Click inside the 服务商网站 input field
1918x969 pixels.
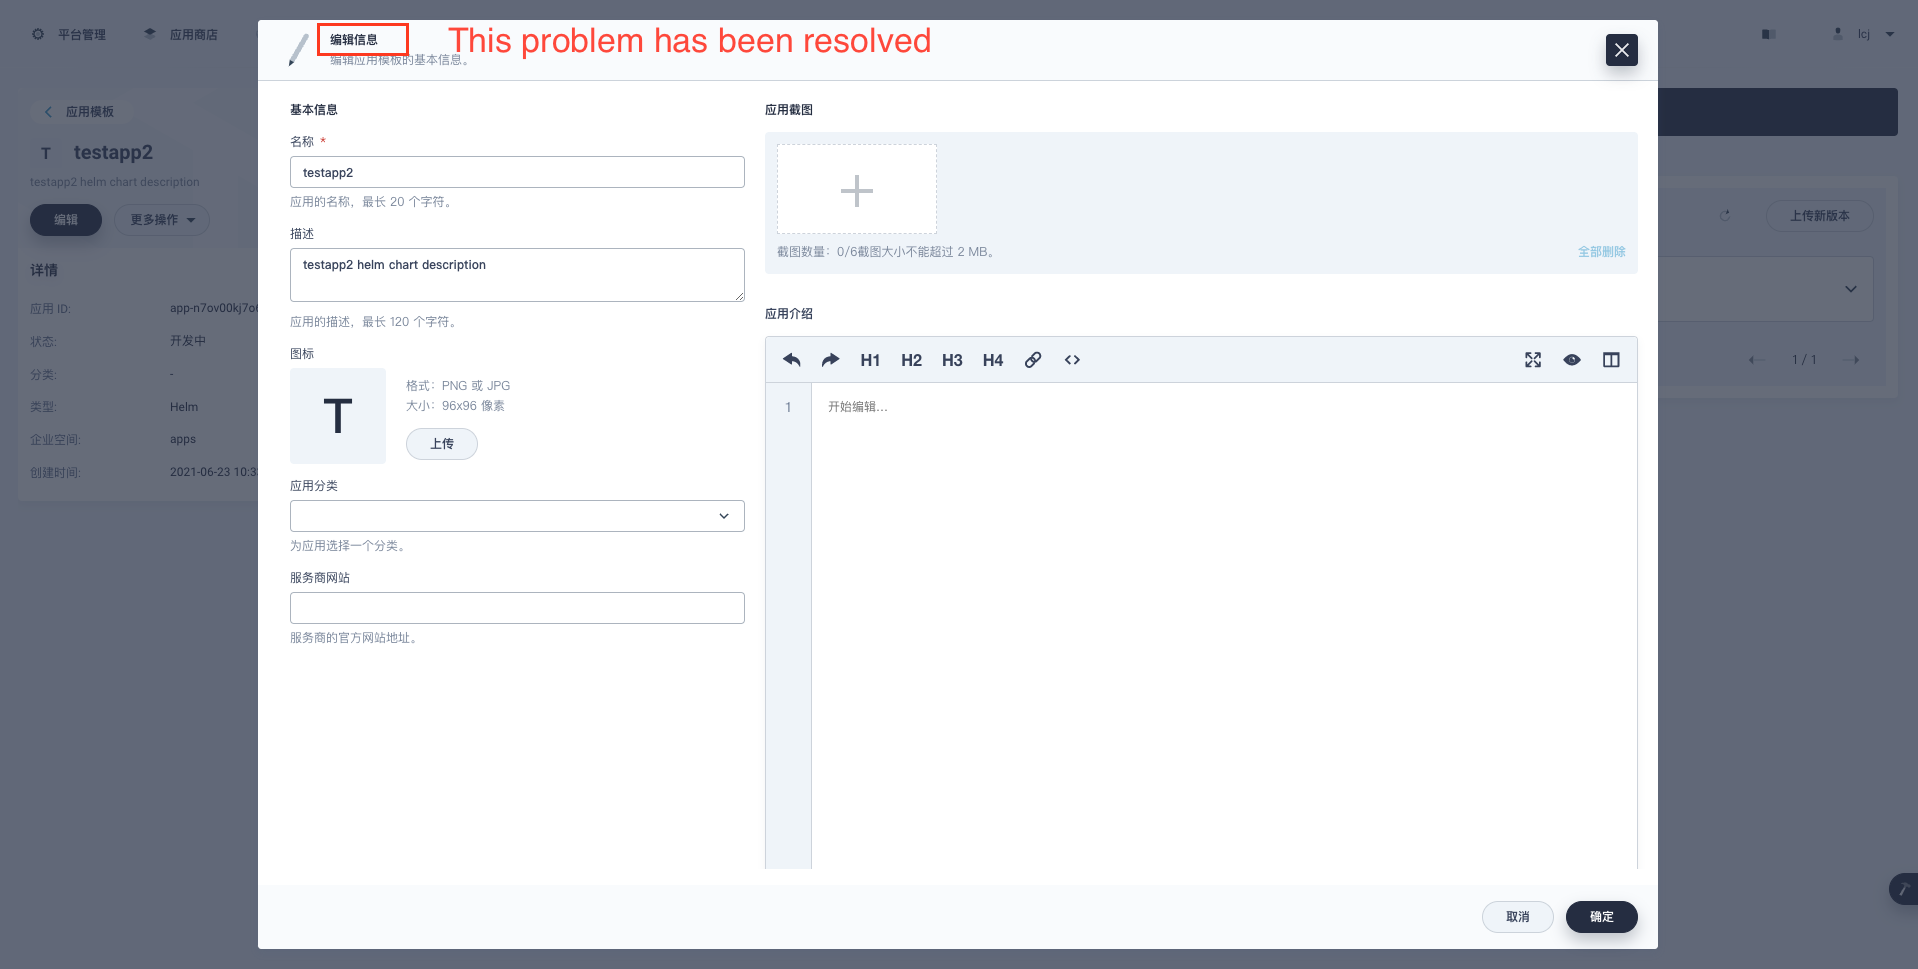[x=516, y=607]
